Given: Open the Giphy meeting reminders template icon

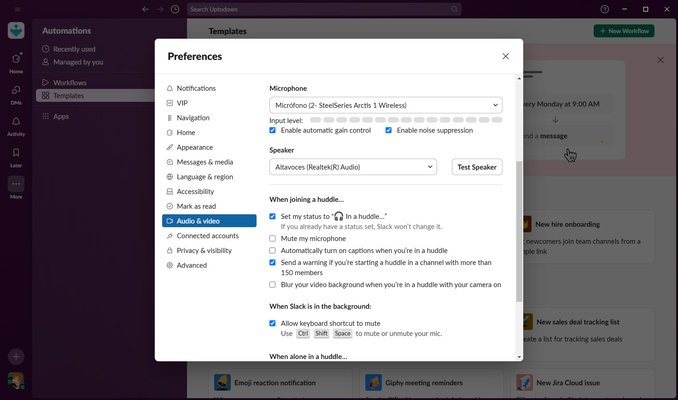Looking at the screenshot, I should click(x=373, y=382).
